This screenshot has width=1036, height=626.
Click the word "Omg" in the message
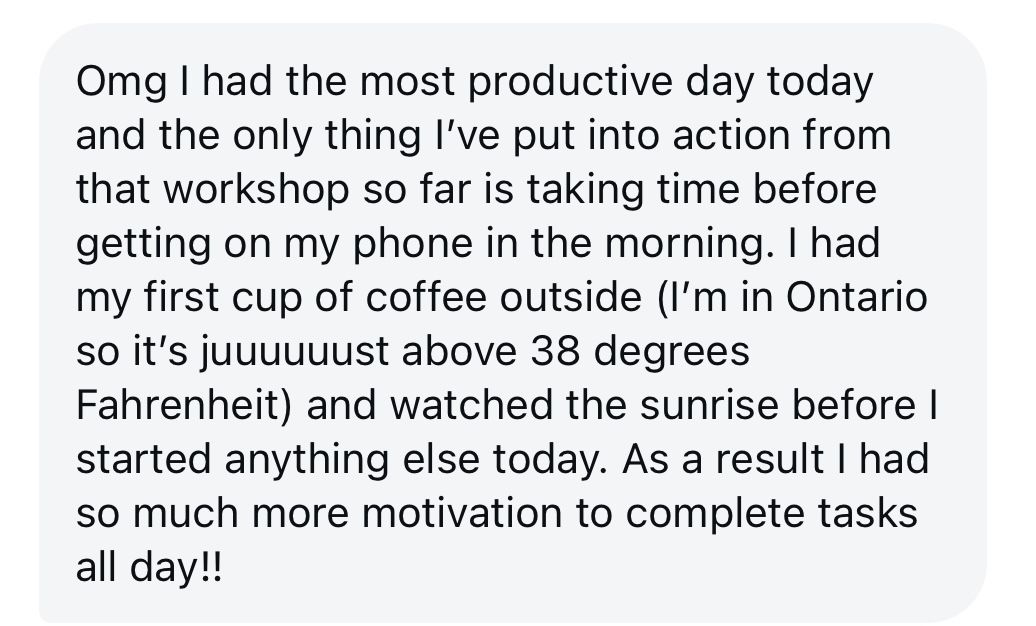coord(122,83)
